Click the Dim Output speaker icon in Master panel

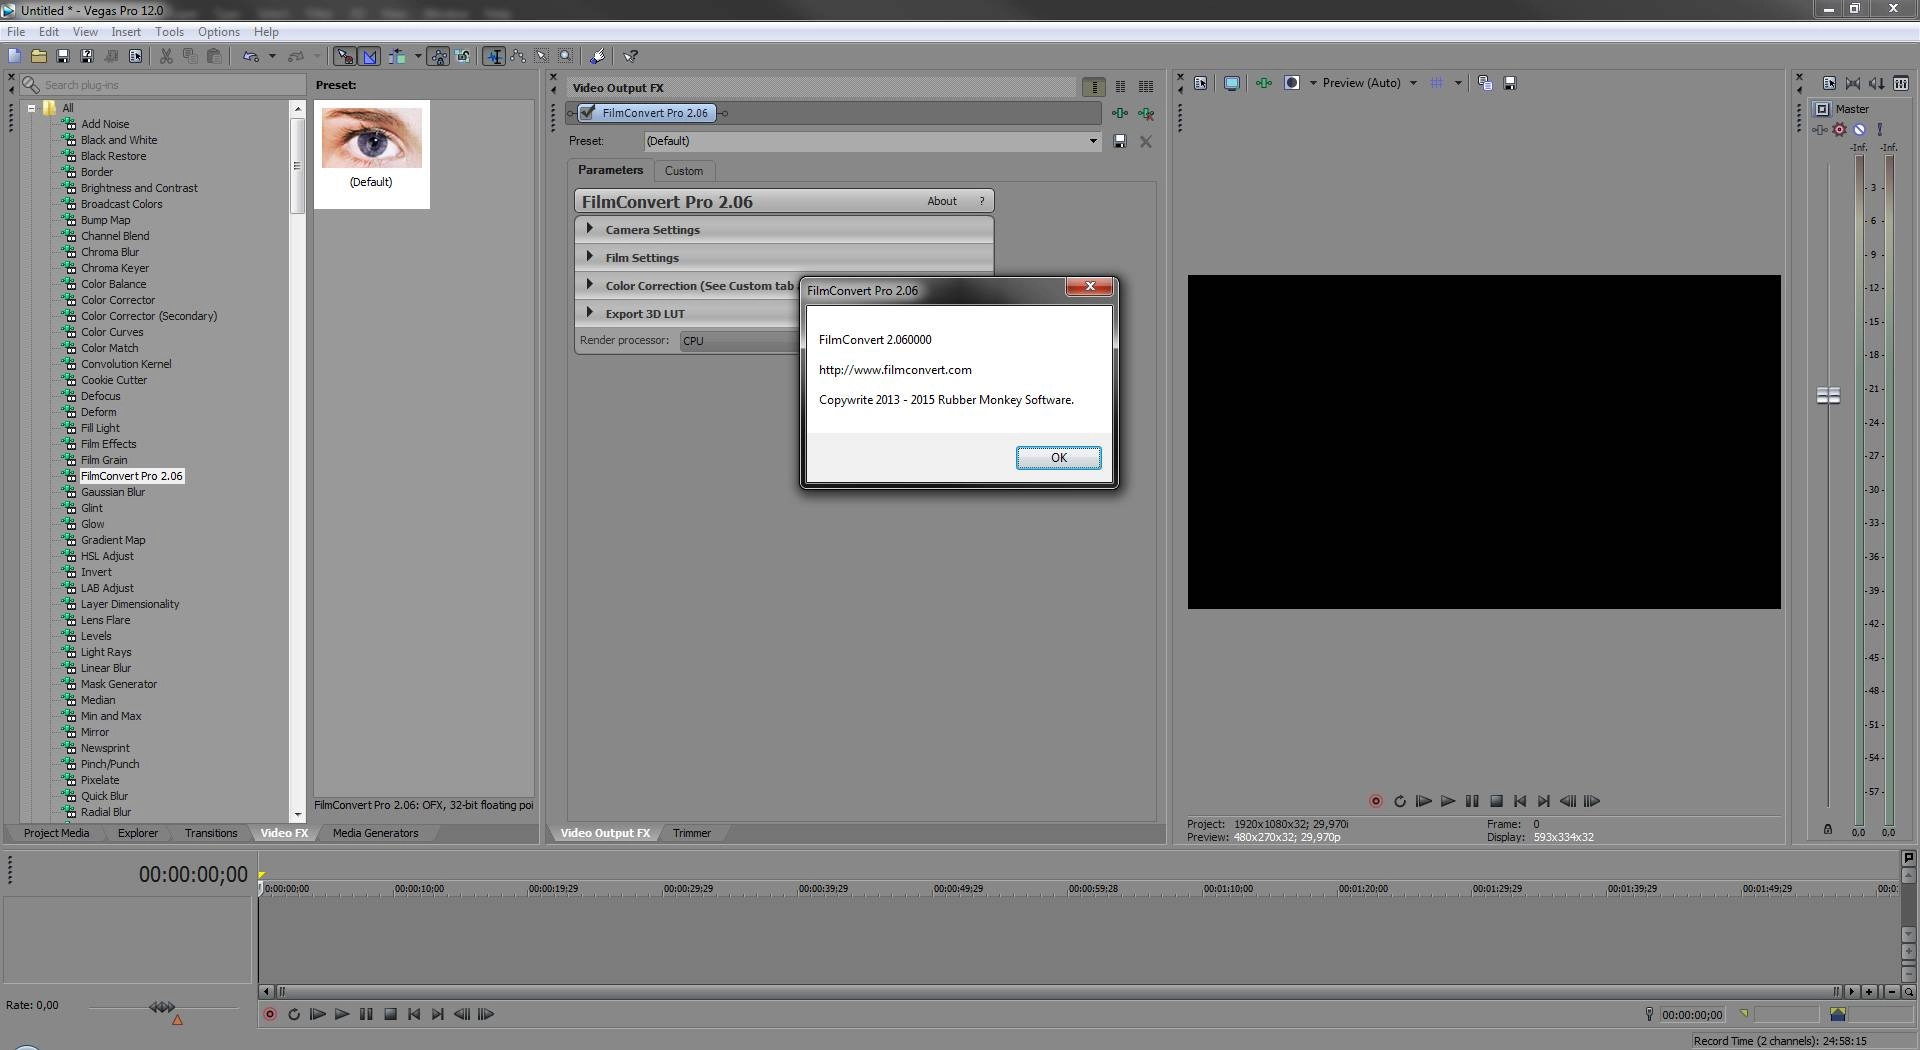tap(1877, 84)
